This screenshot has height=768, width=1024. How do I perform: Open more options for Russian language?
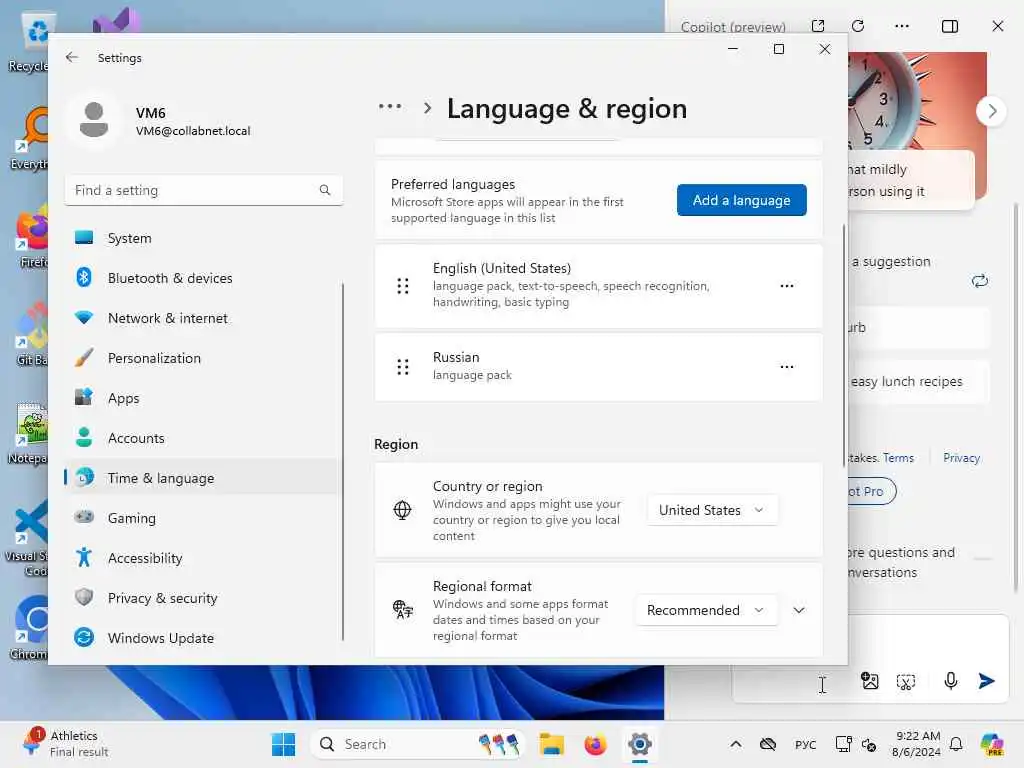(x=787, y=367)
